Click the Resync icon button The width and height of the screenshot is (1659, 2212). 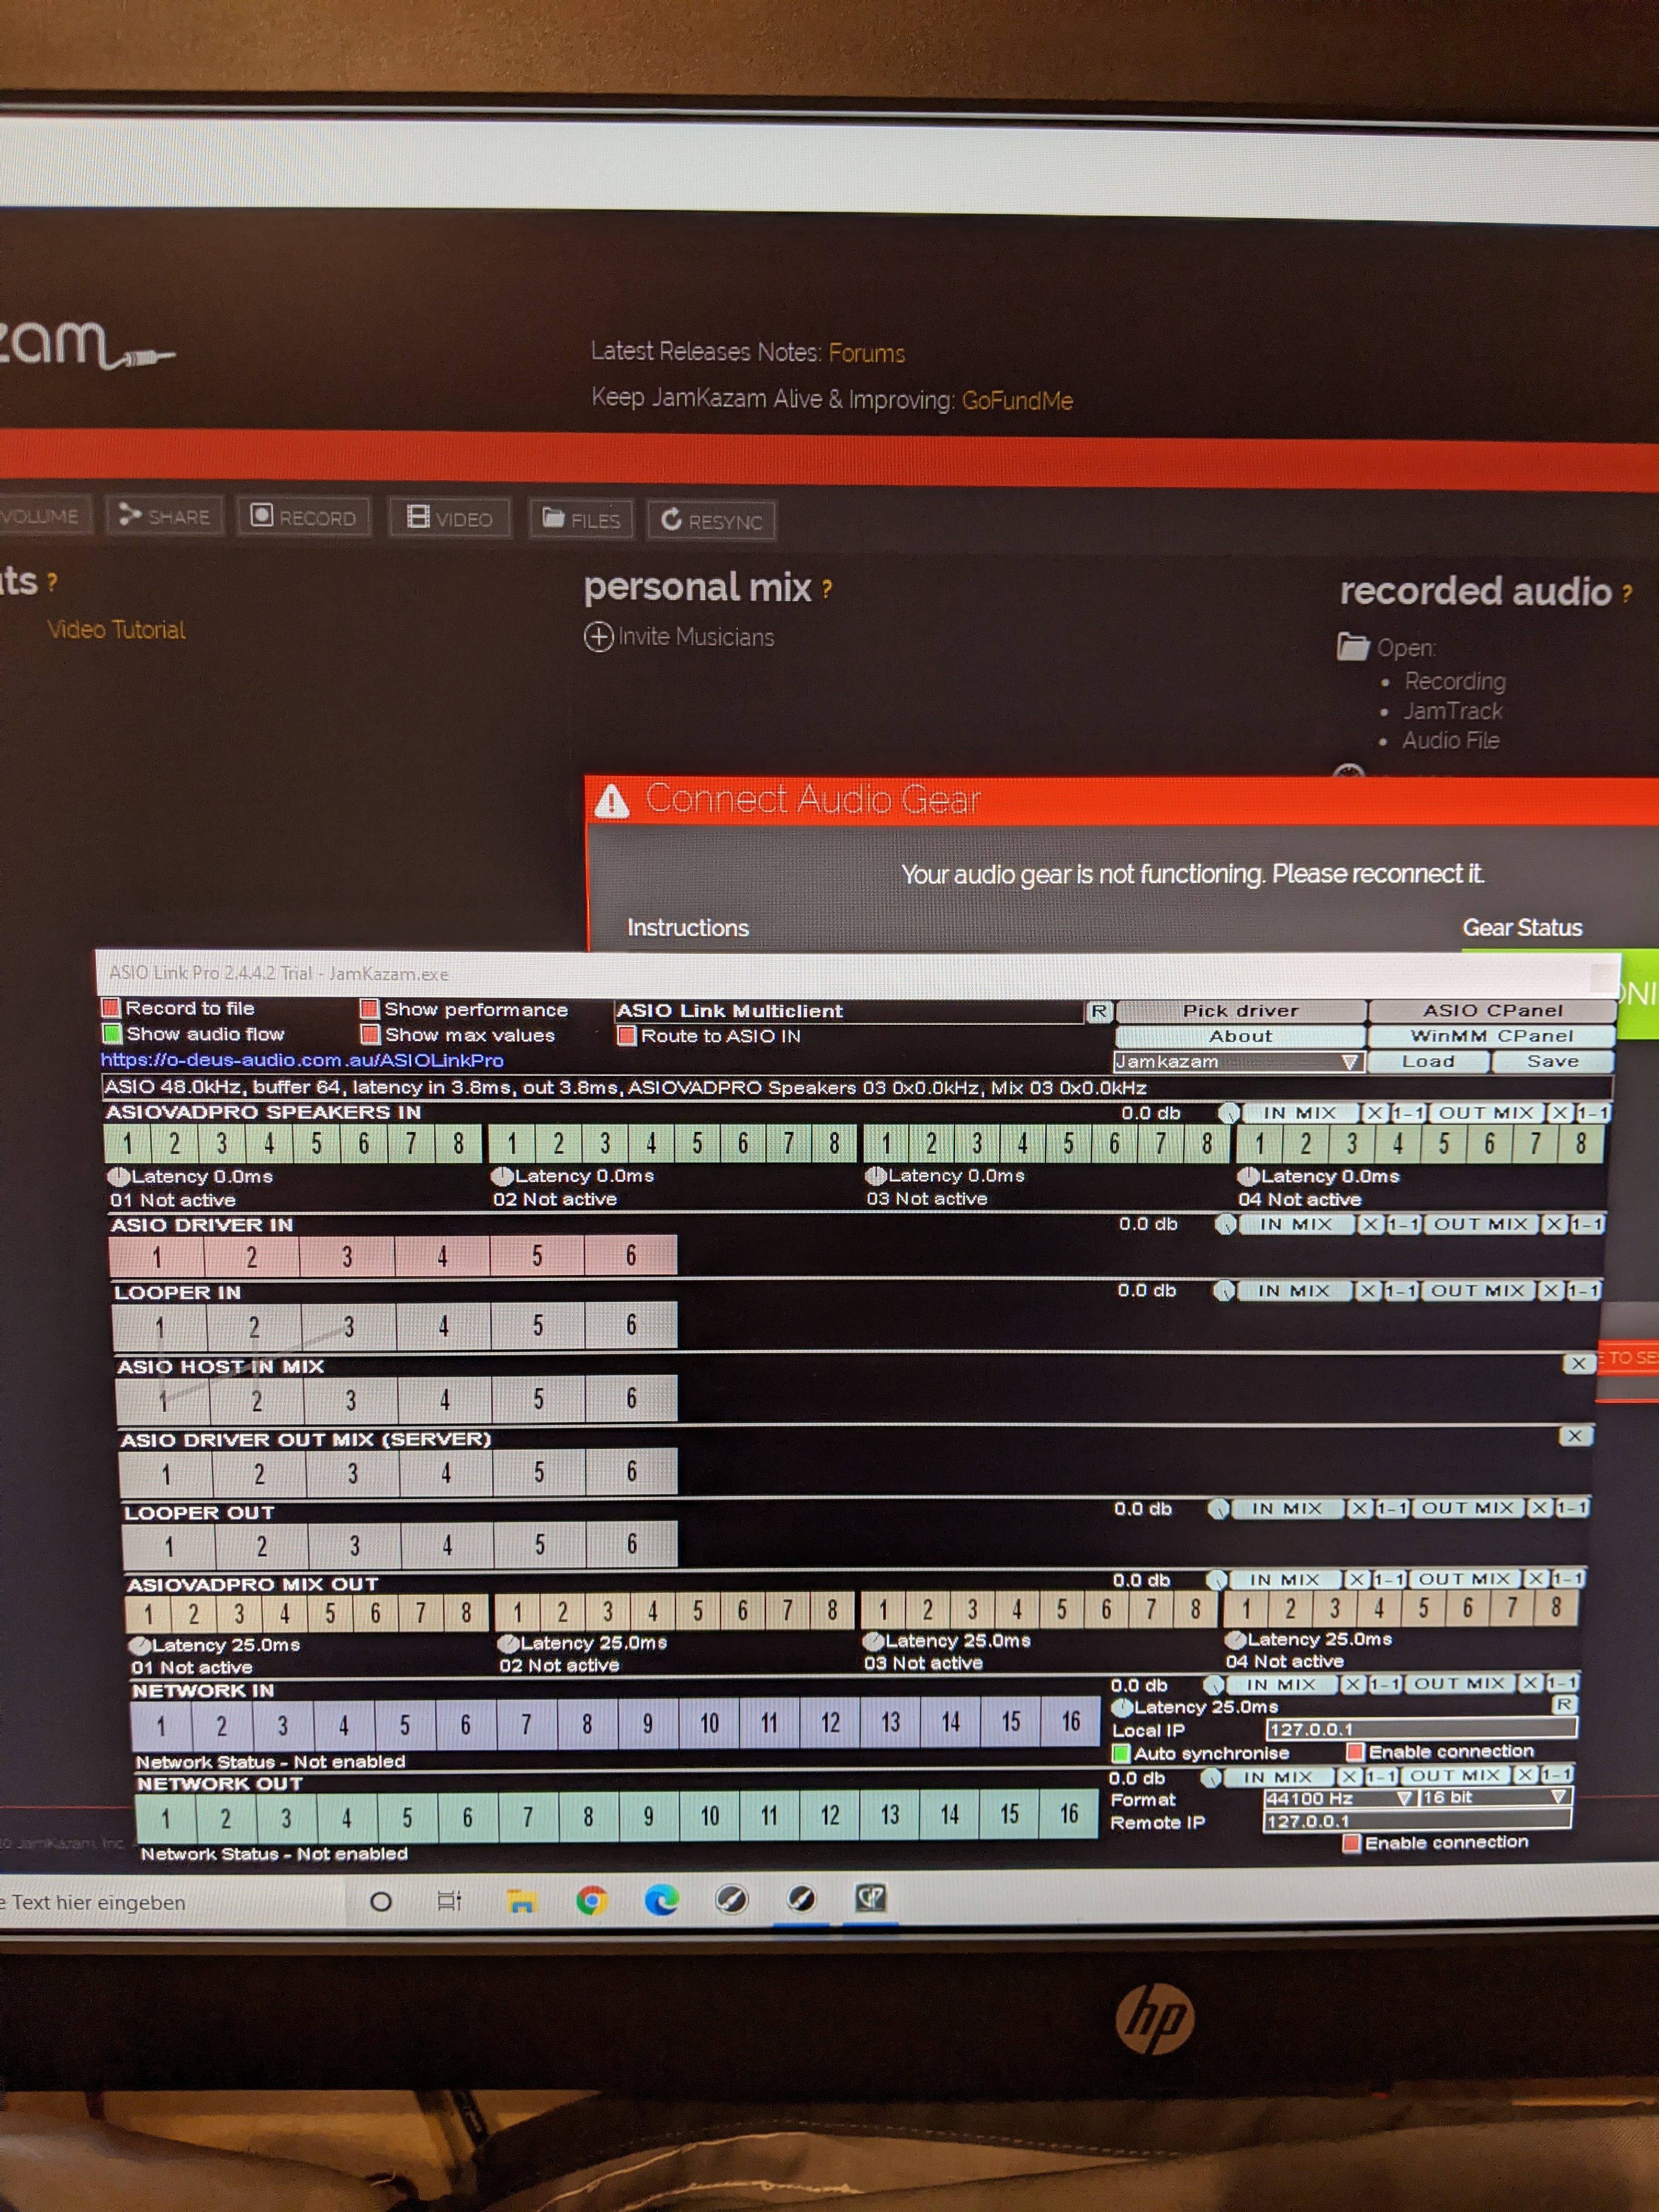coord(671,519)
